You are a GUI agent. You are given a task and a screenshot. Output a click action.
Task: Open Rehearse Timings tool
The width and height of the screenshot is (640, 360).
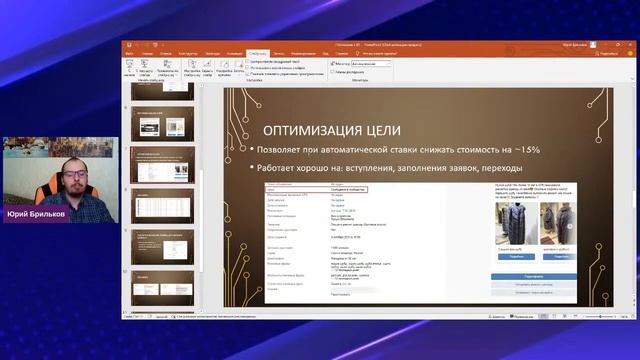click(224, 68)
